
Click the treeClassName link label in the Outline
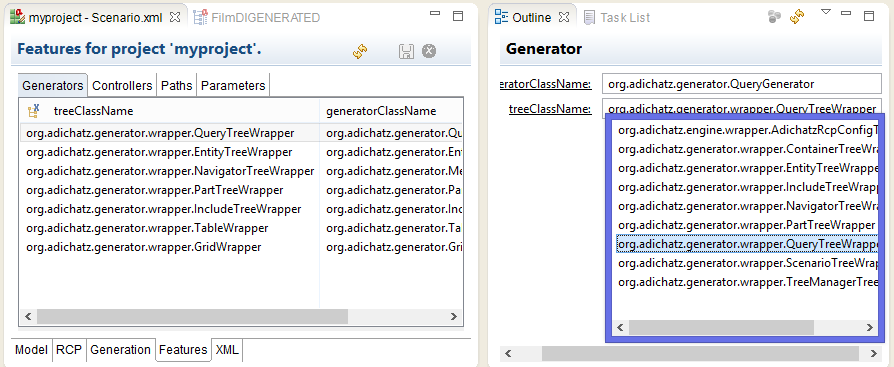(550, 109)
